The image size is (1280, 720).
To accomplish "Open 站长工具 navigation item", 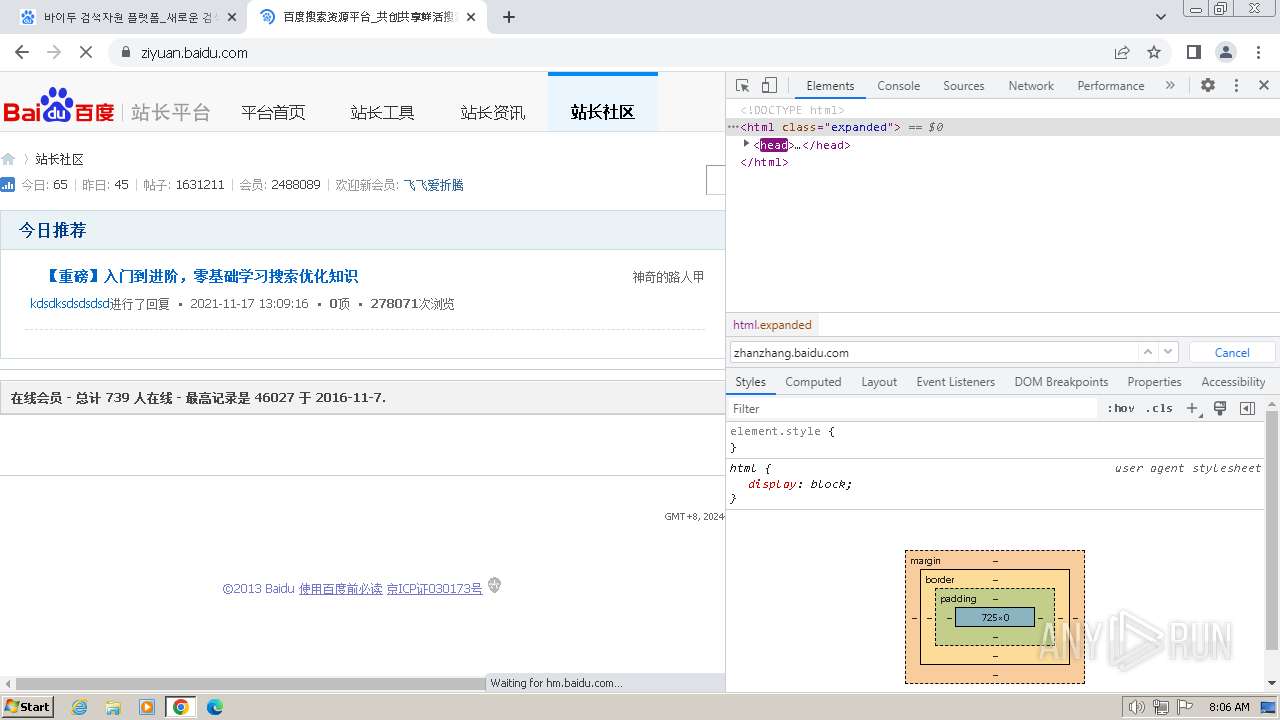I will [x=382, y=112].
